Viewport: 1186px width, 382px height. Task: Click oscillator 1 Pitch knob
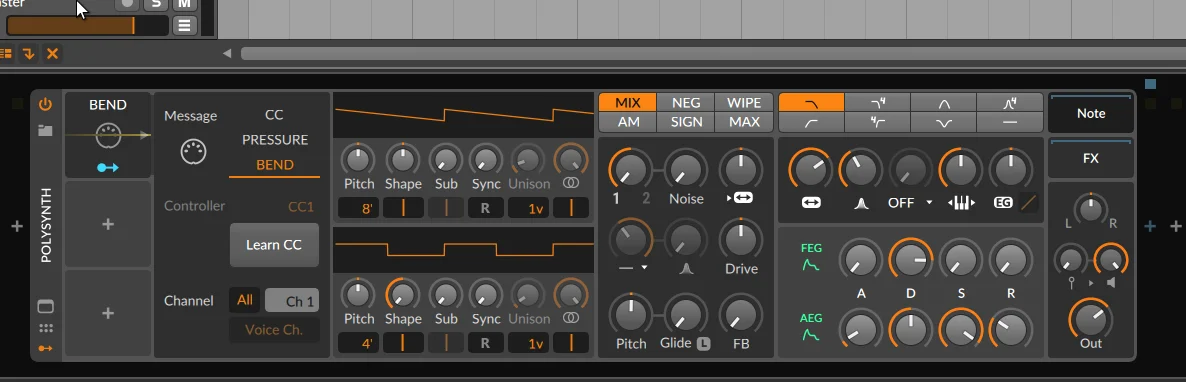[x=359, y=159]
